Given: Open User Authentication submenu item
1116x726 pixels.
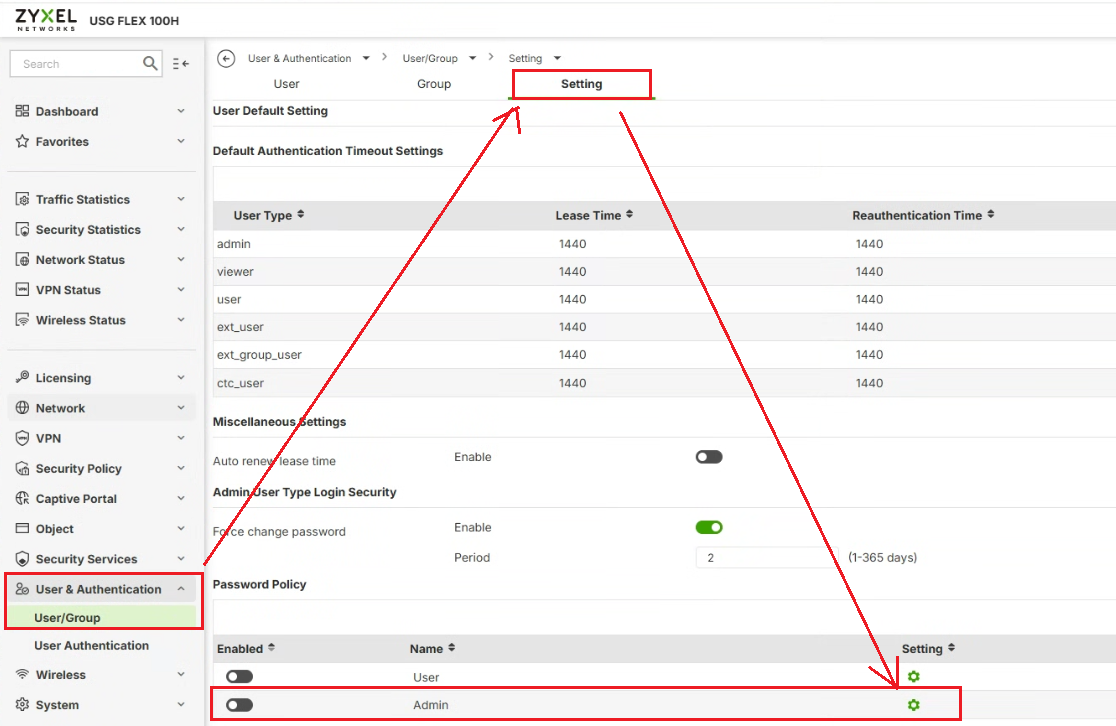Looking at the screenshot, I should (x=91, y=646).
